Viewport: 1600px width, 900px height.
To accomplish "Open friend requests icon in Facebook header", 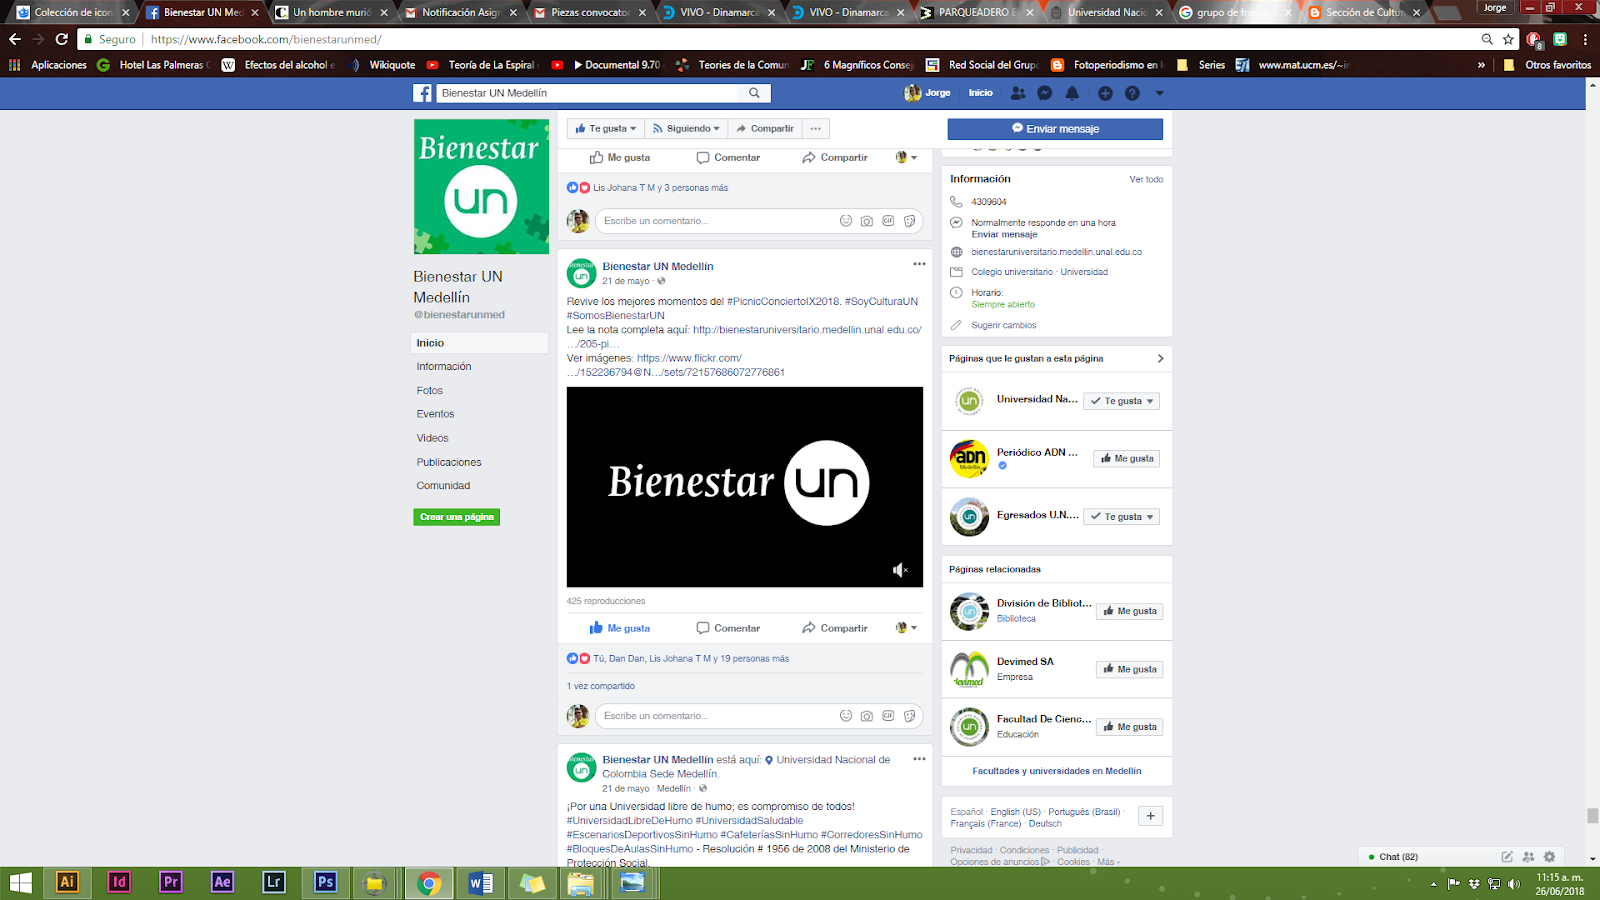I will coord(1018,93).
